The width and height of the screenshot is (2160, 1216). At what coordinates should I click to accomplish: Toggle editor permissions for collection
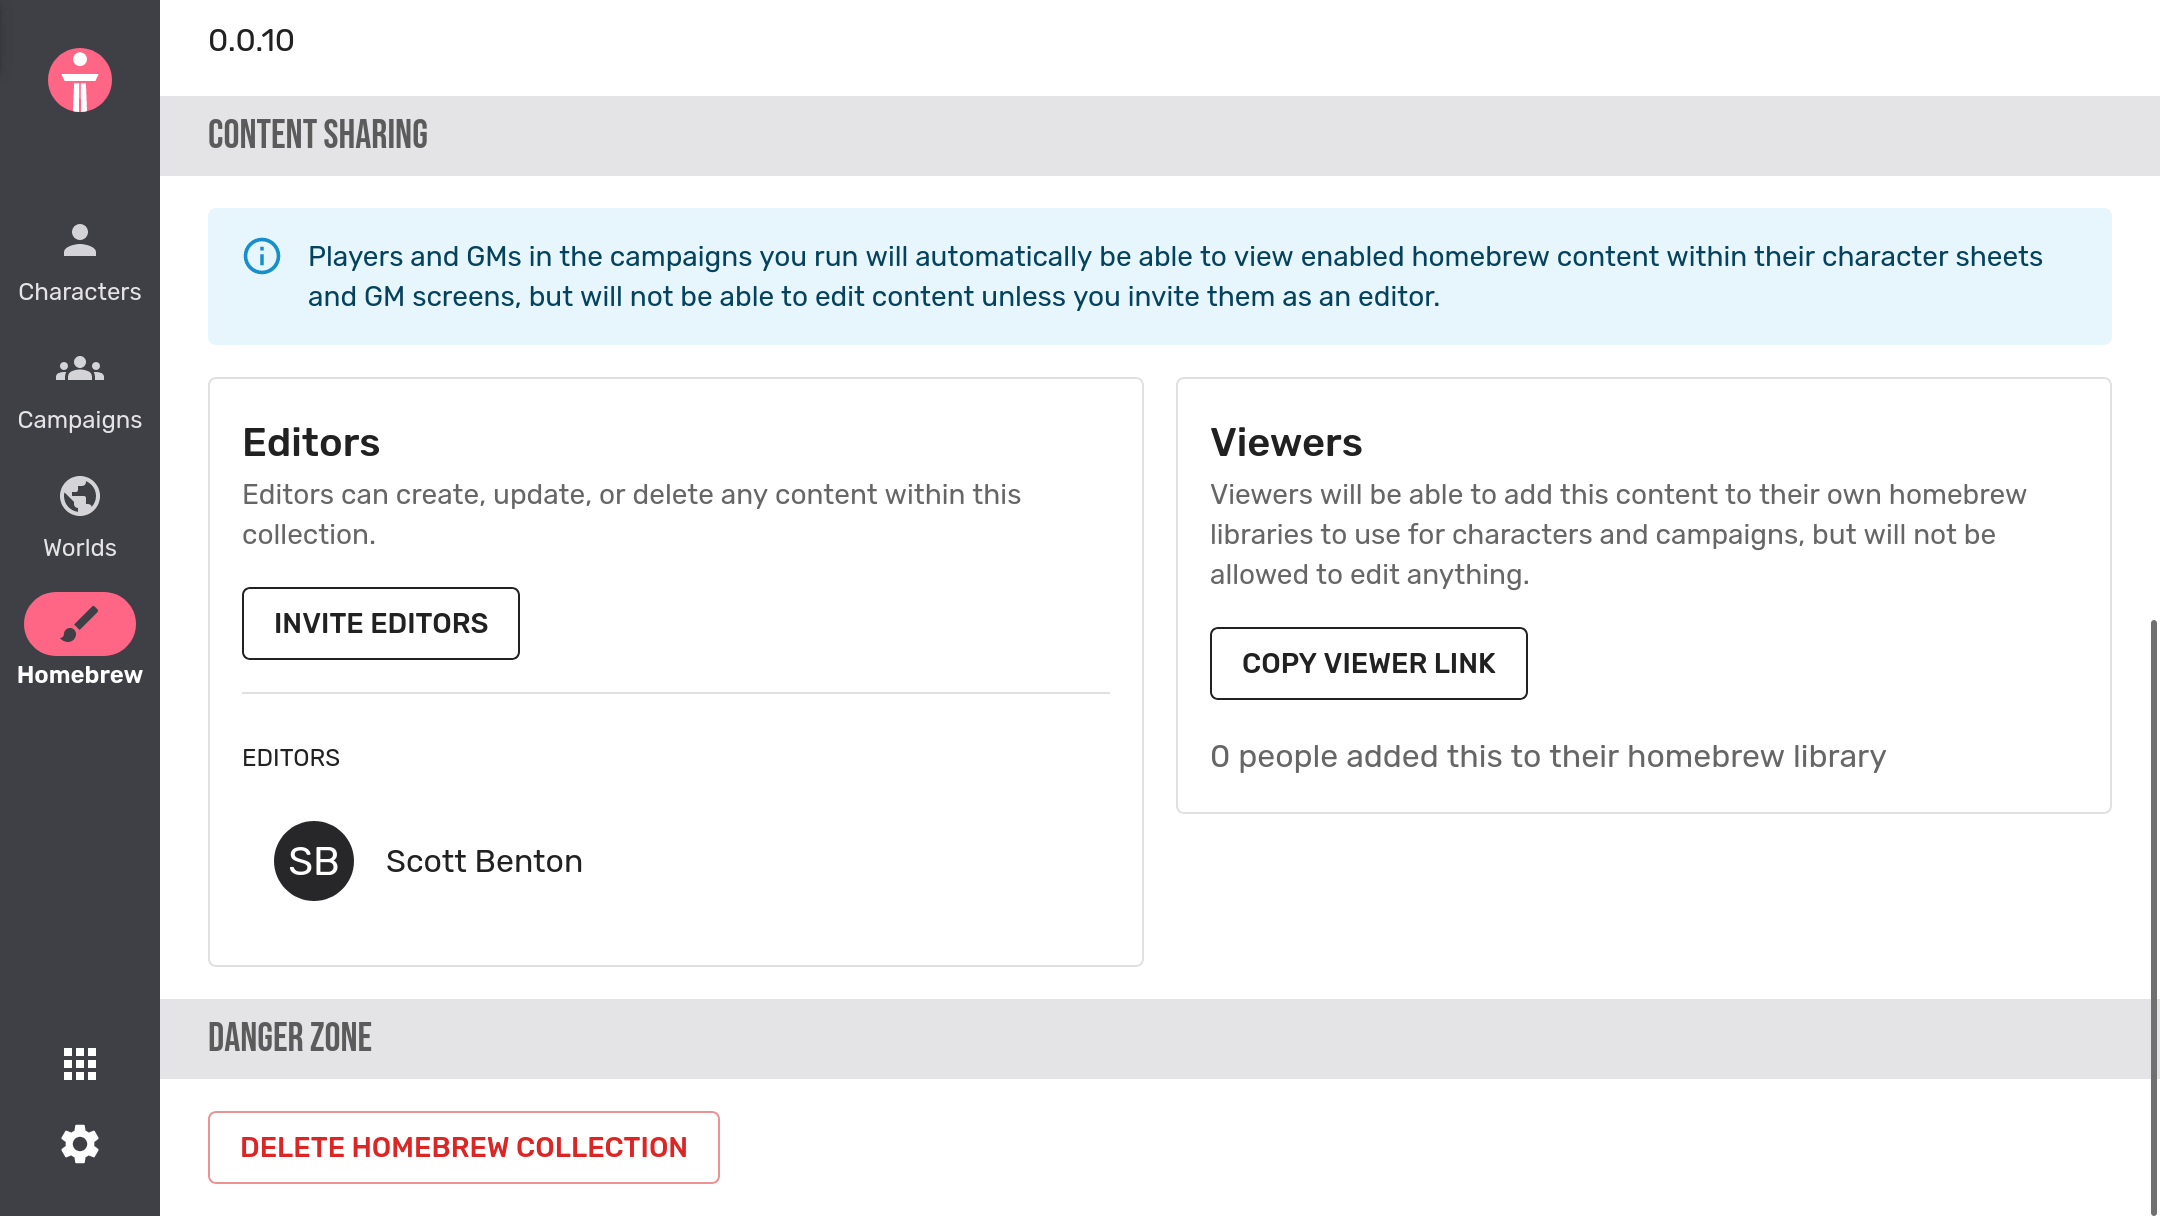tap(380, 623)
